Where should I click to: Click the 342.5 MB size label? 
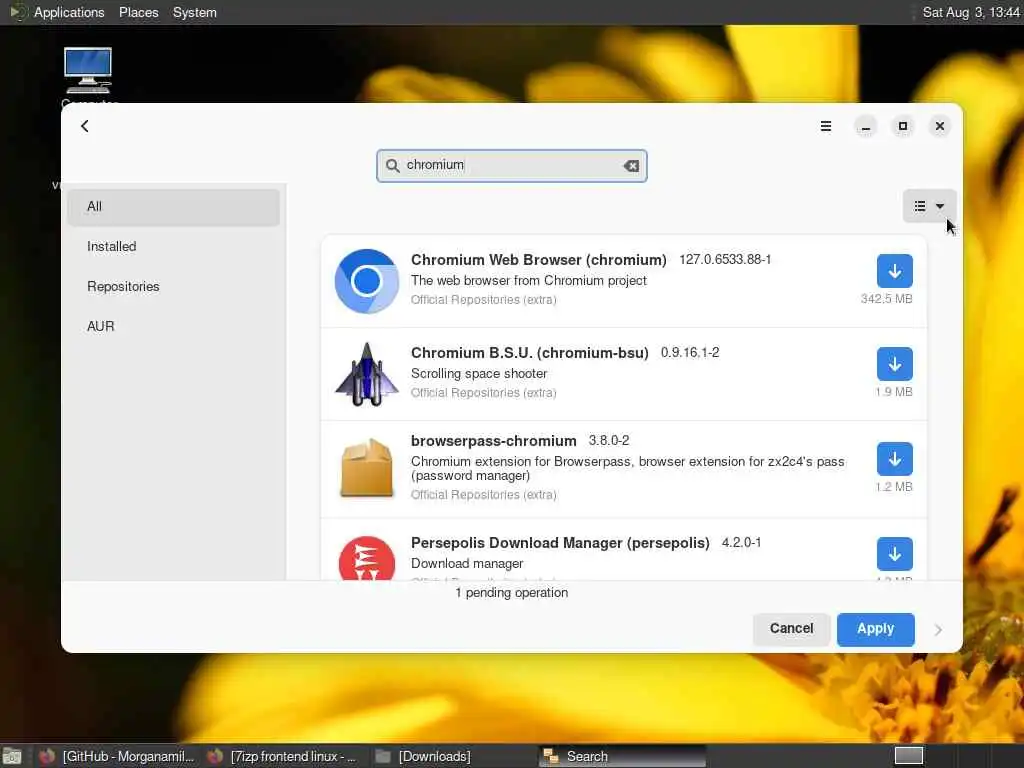[886, 299]
